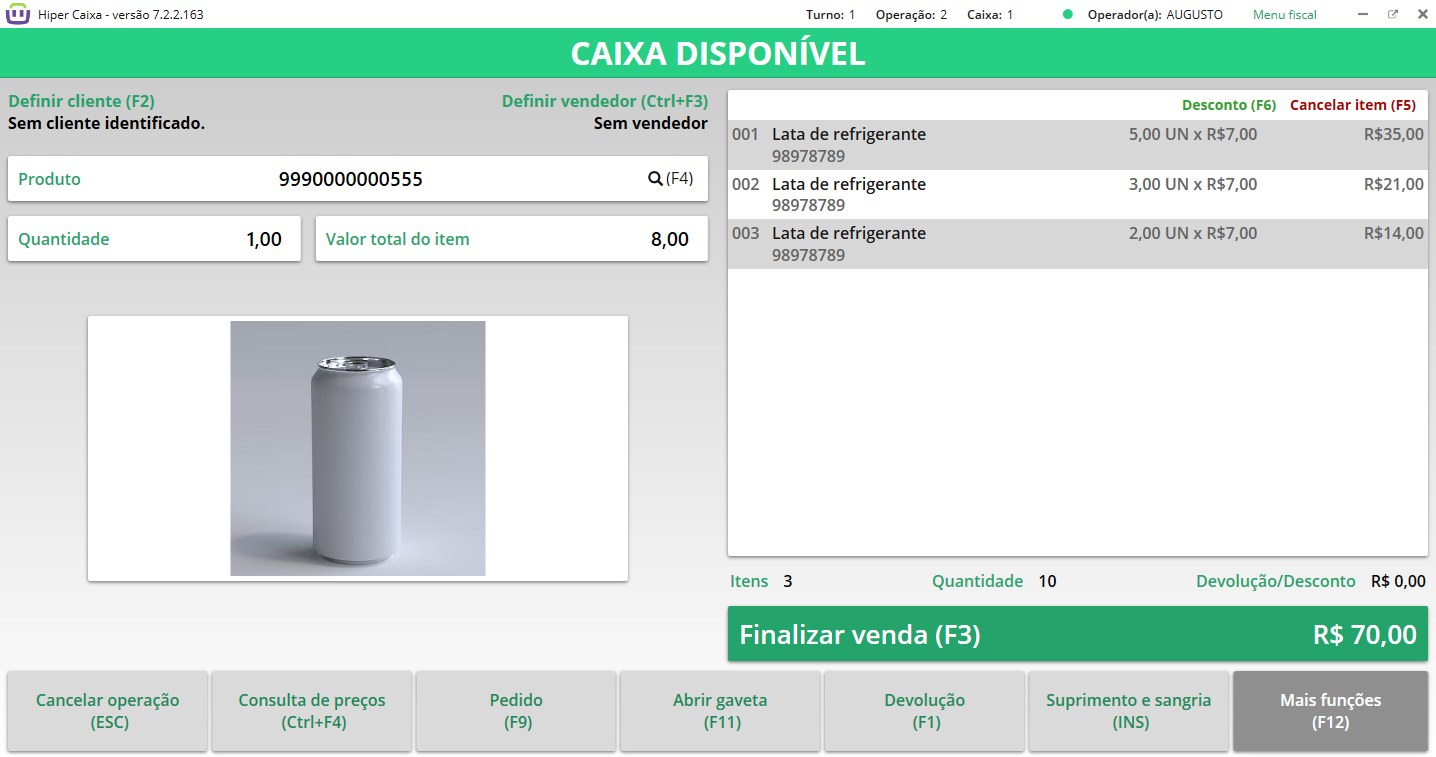
Task: Click the Turno: 1 indicator
Action: pos(831,15)
